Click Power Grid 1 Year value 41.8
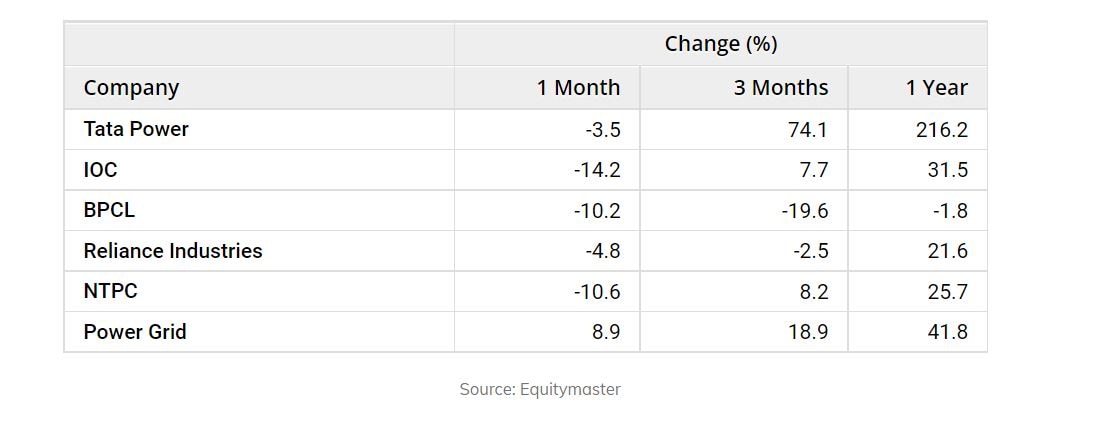 947,332
